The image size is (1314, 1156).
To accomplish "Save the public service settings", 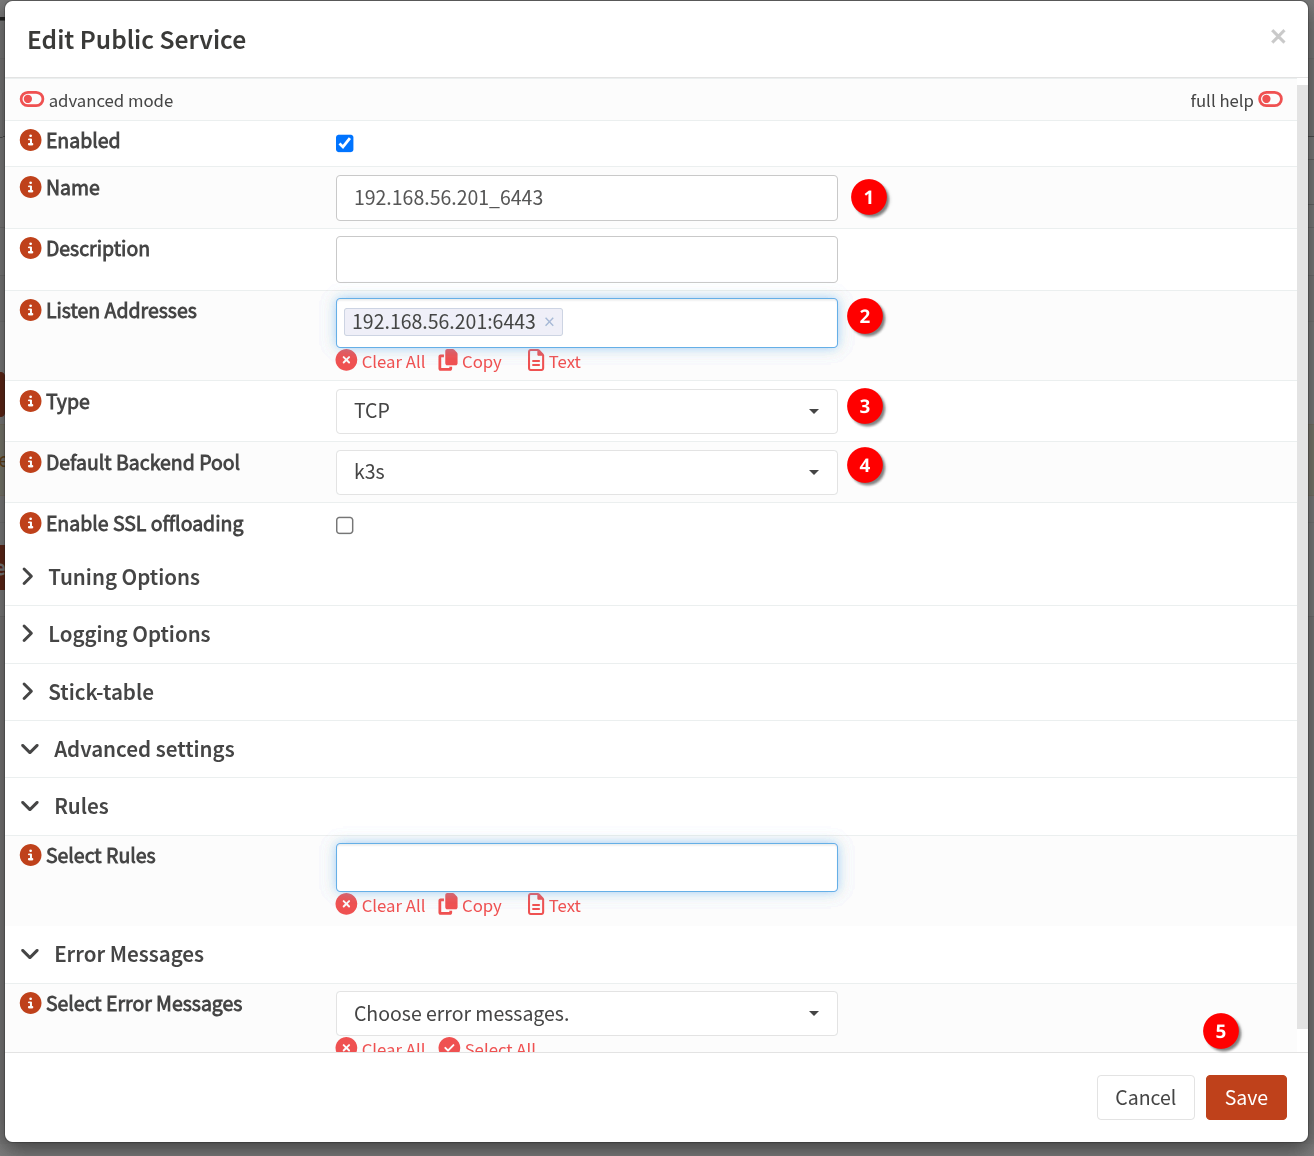I will click(1245, 1098).
